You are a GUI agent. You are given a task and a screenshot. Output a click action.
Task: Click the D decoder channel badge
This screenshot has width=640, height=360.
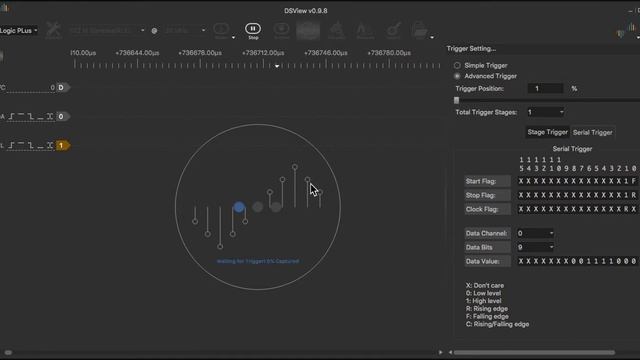(62, 88)
